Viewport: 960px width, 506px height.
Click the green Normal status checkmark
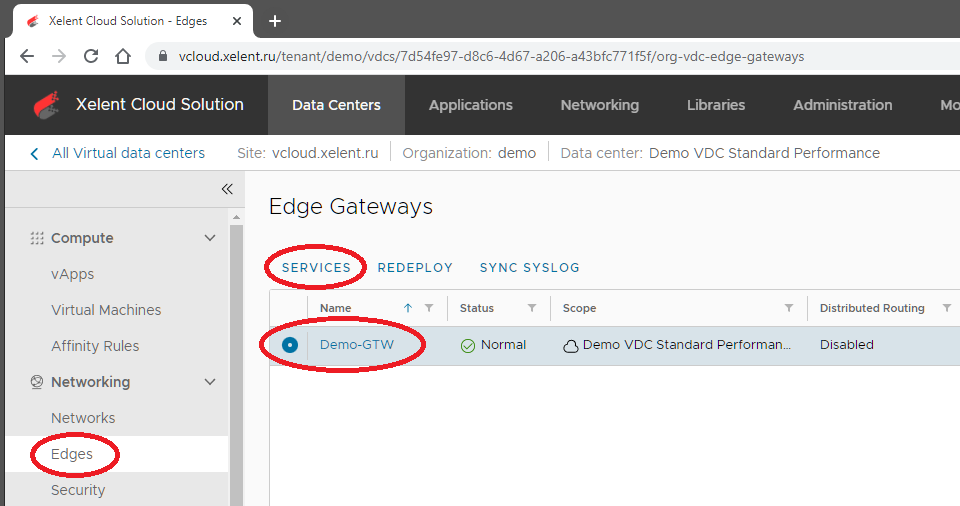[x=468, y=346]
